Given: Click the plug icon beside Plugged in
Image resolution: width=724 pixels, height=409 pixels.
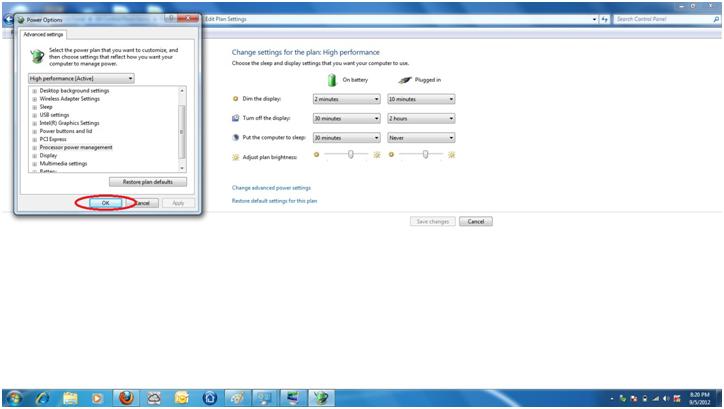Looking at the screenshot, I should (405, 80).
